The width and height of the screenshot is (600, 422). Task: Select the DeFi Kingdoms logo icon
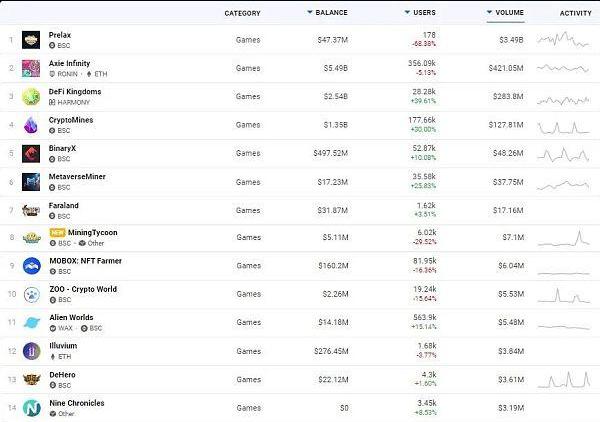(31, 96)
